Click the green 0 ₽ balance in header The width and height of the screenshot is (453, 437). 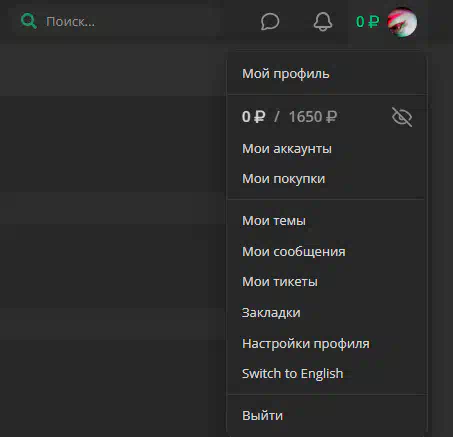[x=368, y=22]
